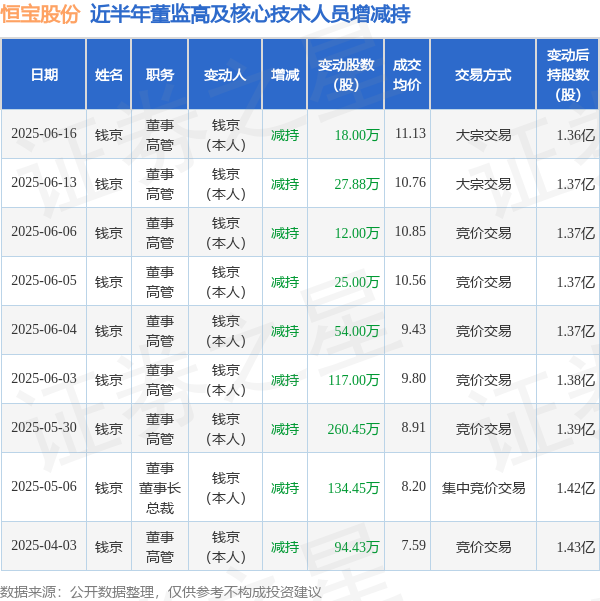
Task: Click the date cell 2025-06-06
Action: (x=44, y=232)
